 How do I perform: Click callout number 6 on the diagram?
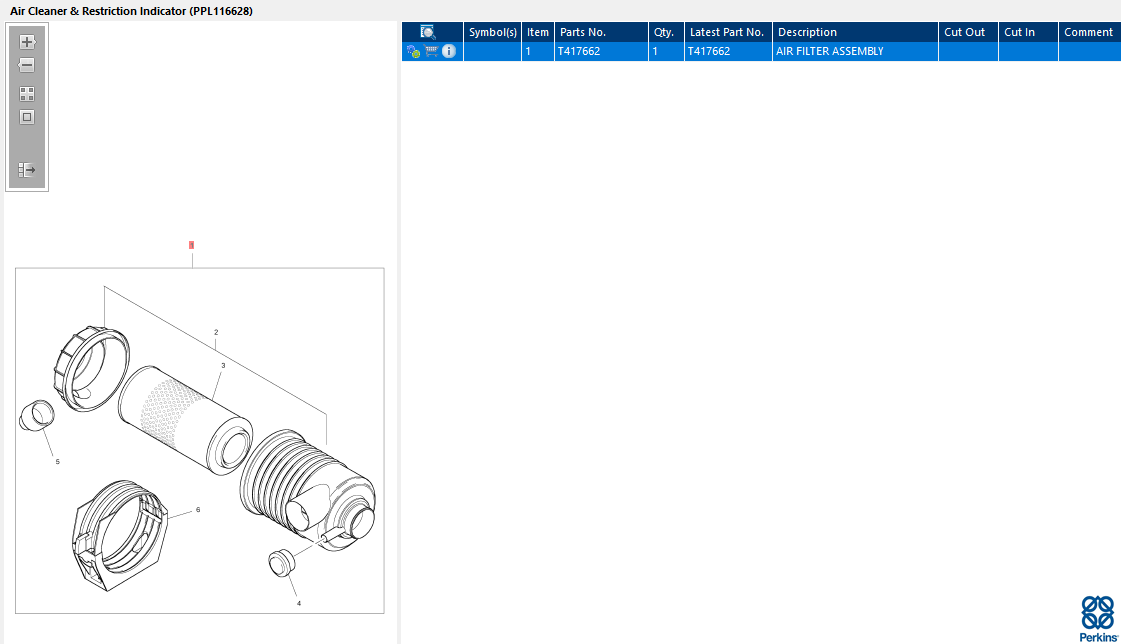198,510
